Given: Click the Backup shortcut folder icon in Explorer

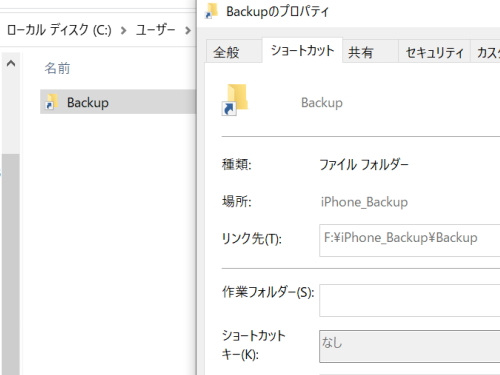Looking at the screenshot, I should point(52,102).
